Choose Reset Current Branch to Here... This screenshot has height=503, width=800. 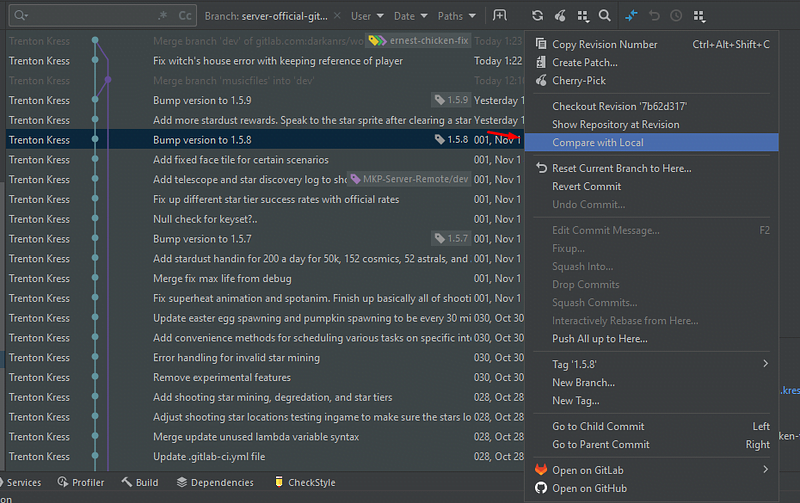652,168
